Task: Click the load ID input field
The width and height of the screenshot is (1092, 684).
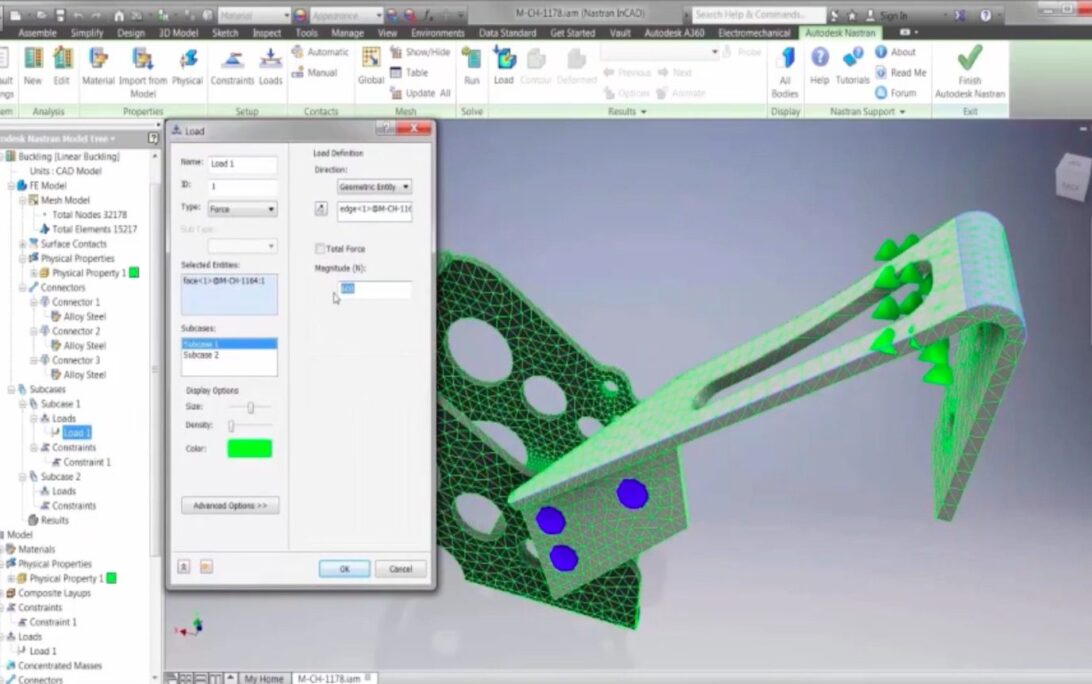Action: tap(242, 187)
